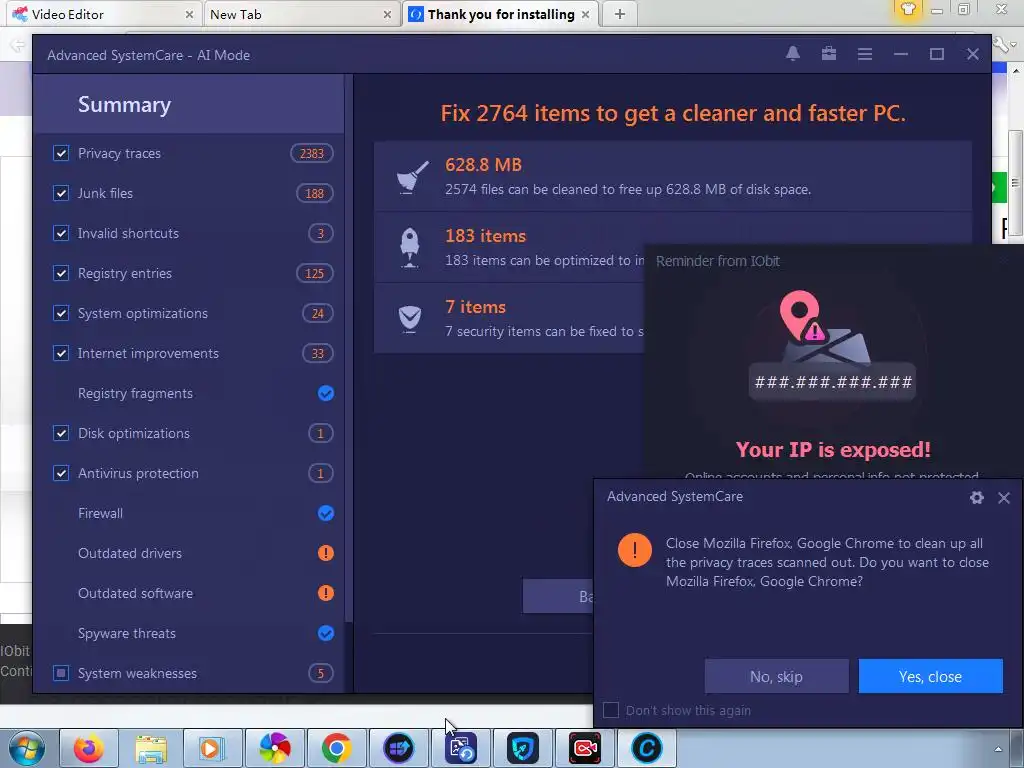Uncheck Internet improvements checkbox
1024x768 pixels.
click(x=61, y=353)
